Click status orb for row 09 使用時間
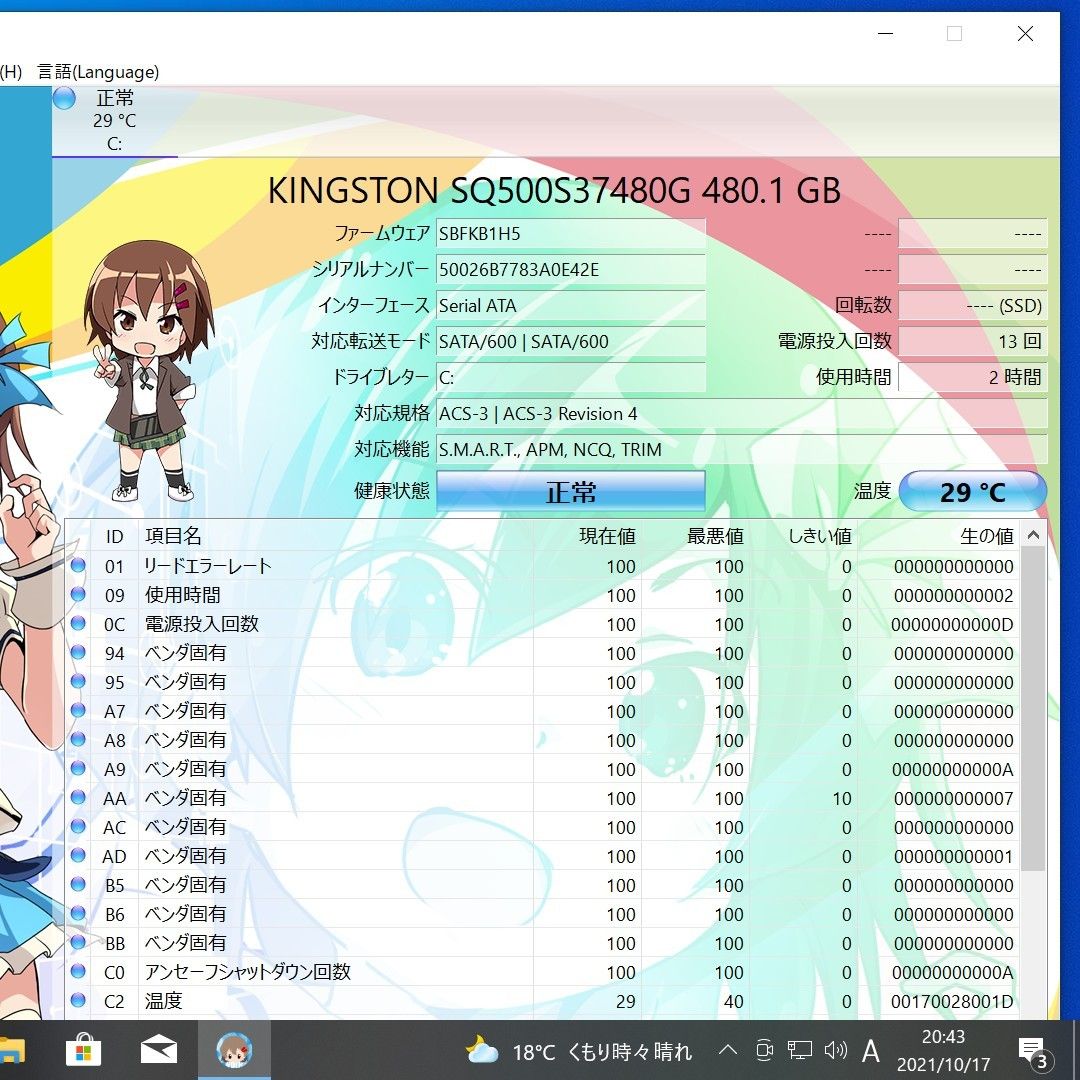1080x1080 pixels. [78, 594]
